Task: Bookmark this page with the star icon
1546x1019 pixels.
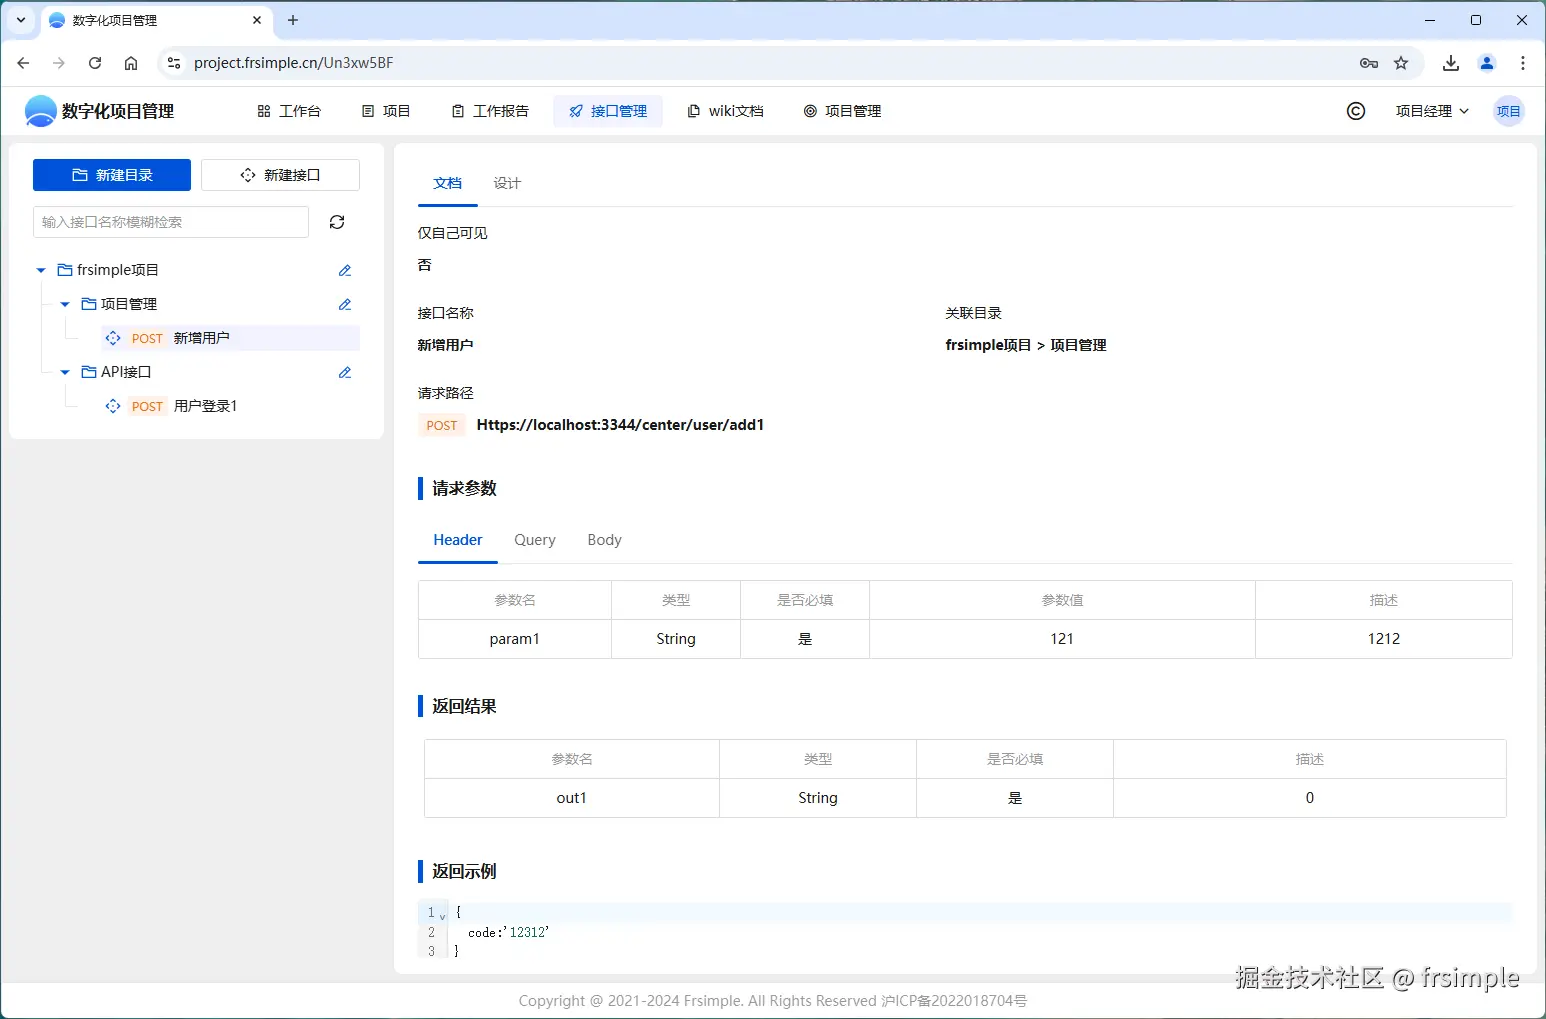Action: (1403, 63)
